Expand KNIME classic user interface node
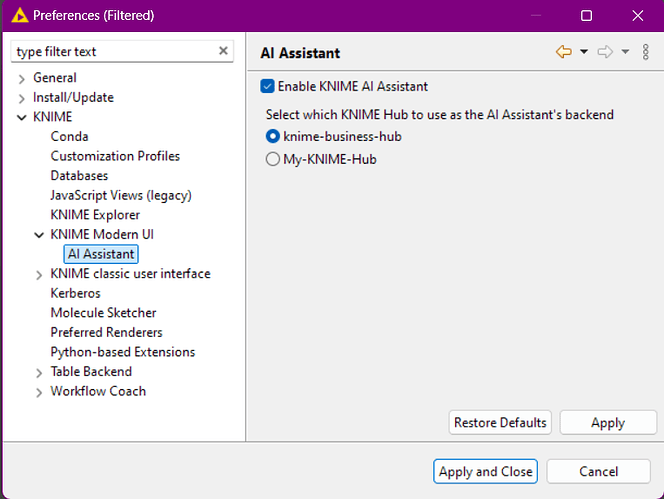Image resolution: width=664 pixels, height=499 pixels. click(39, 275)
